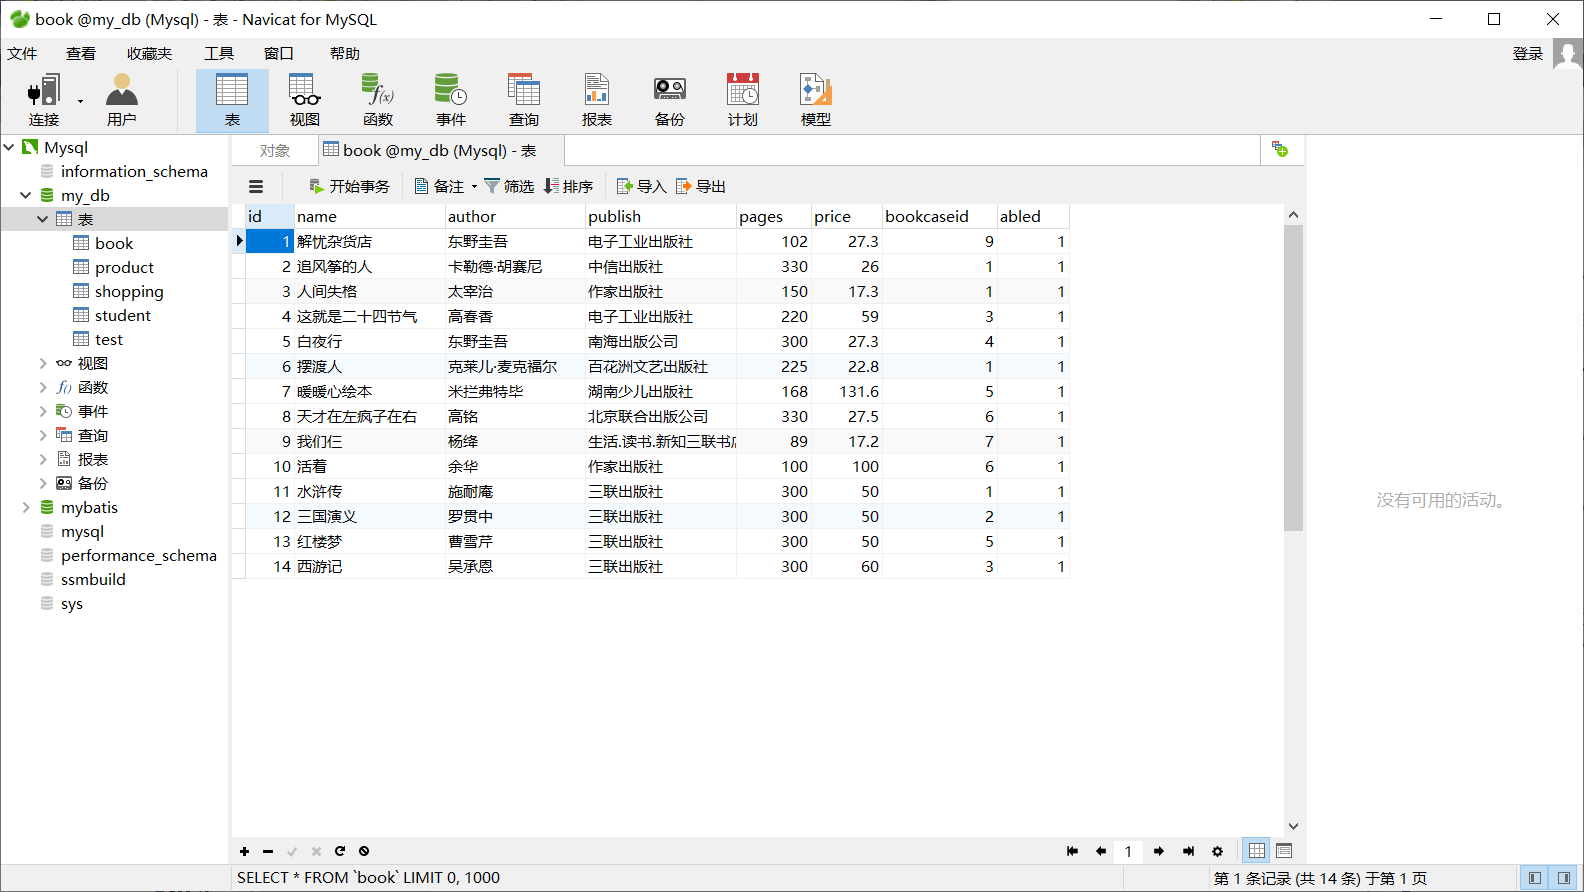The height and width of the screenshot is (892, 1584).
Task: Jump to the last page of records
Action: click(1188, 851)
